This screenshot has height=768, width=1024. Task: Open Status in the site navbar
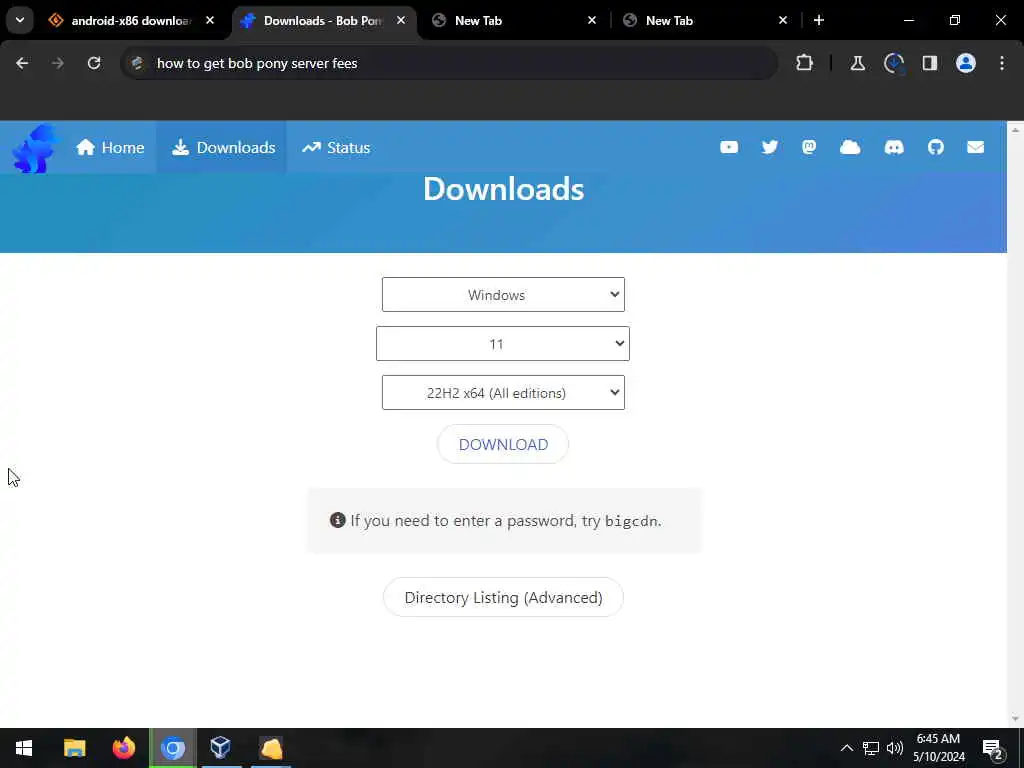click(x=336, y=148)
